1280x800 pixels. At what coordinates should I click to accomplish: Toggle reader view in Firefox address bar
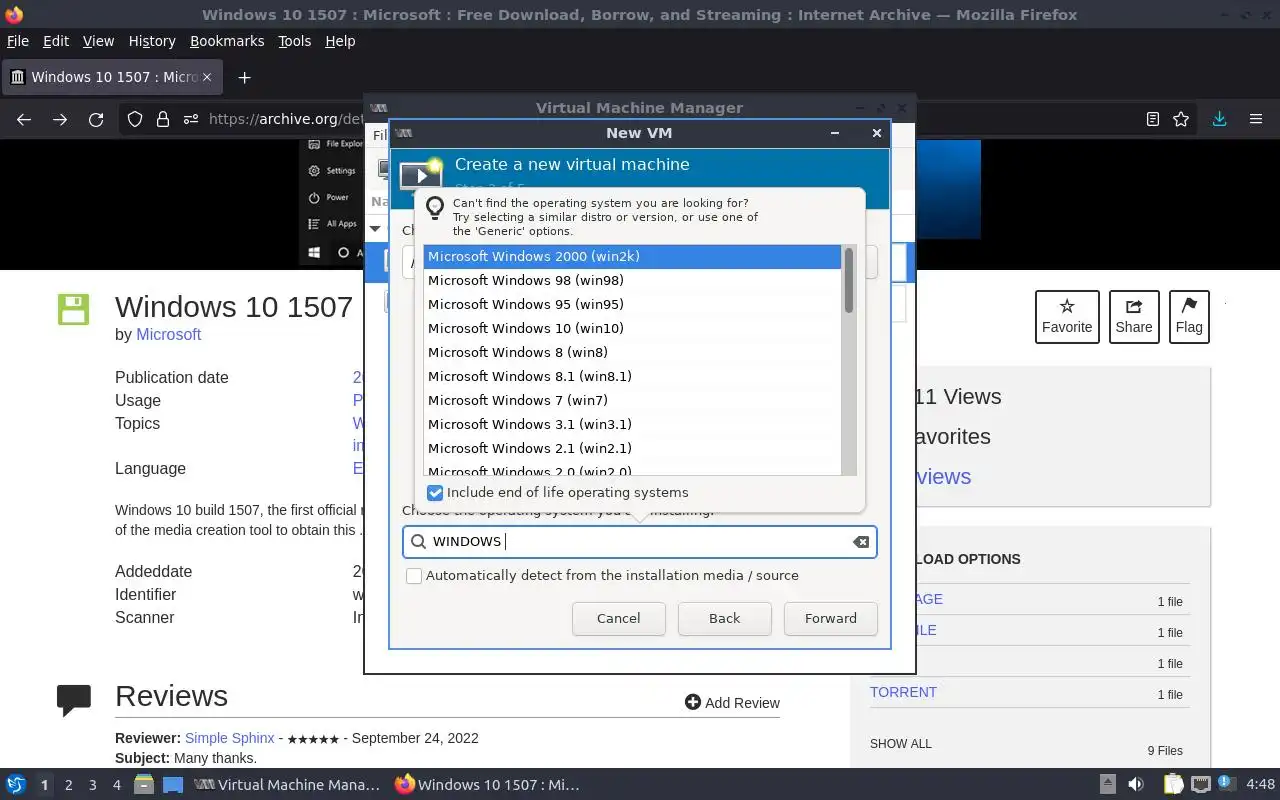point(1153,119)
